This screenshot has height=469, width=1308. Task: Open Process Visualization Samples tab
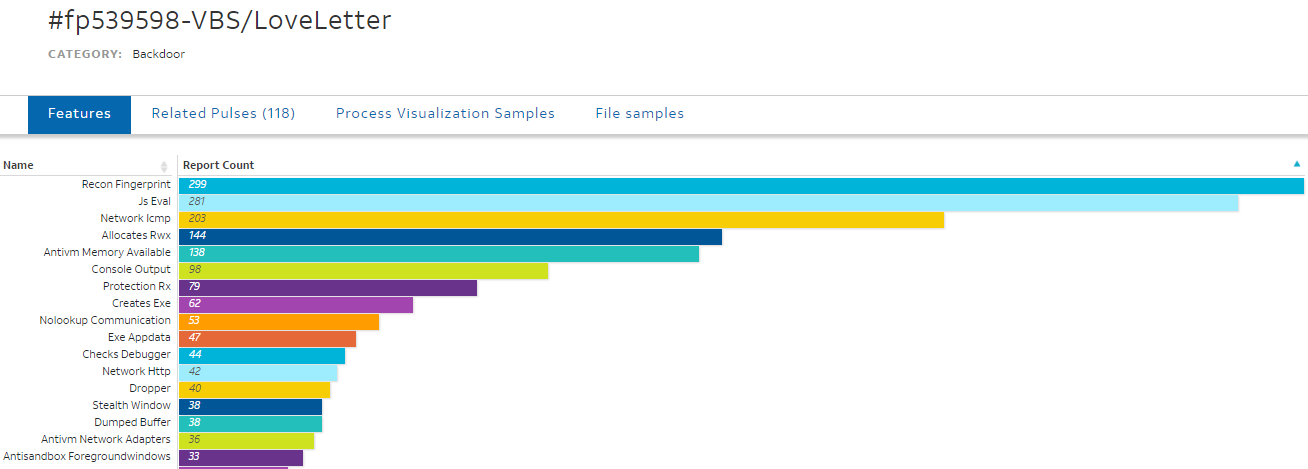click(445, 114)
